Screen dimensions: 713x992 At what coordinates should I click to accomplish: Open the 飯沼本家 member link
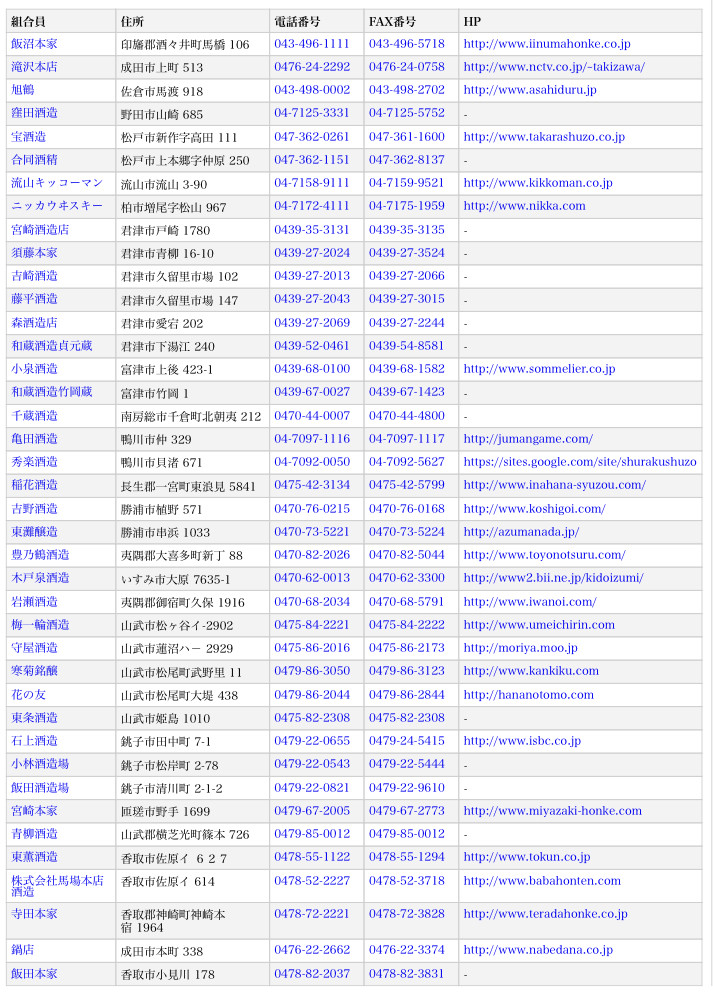click(34, 44)
